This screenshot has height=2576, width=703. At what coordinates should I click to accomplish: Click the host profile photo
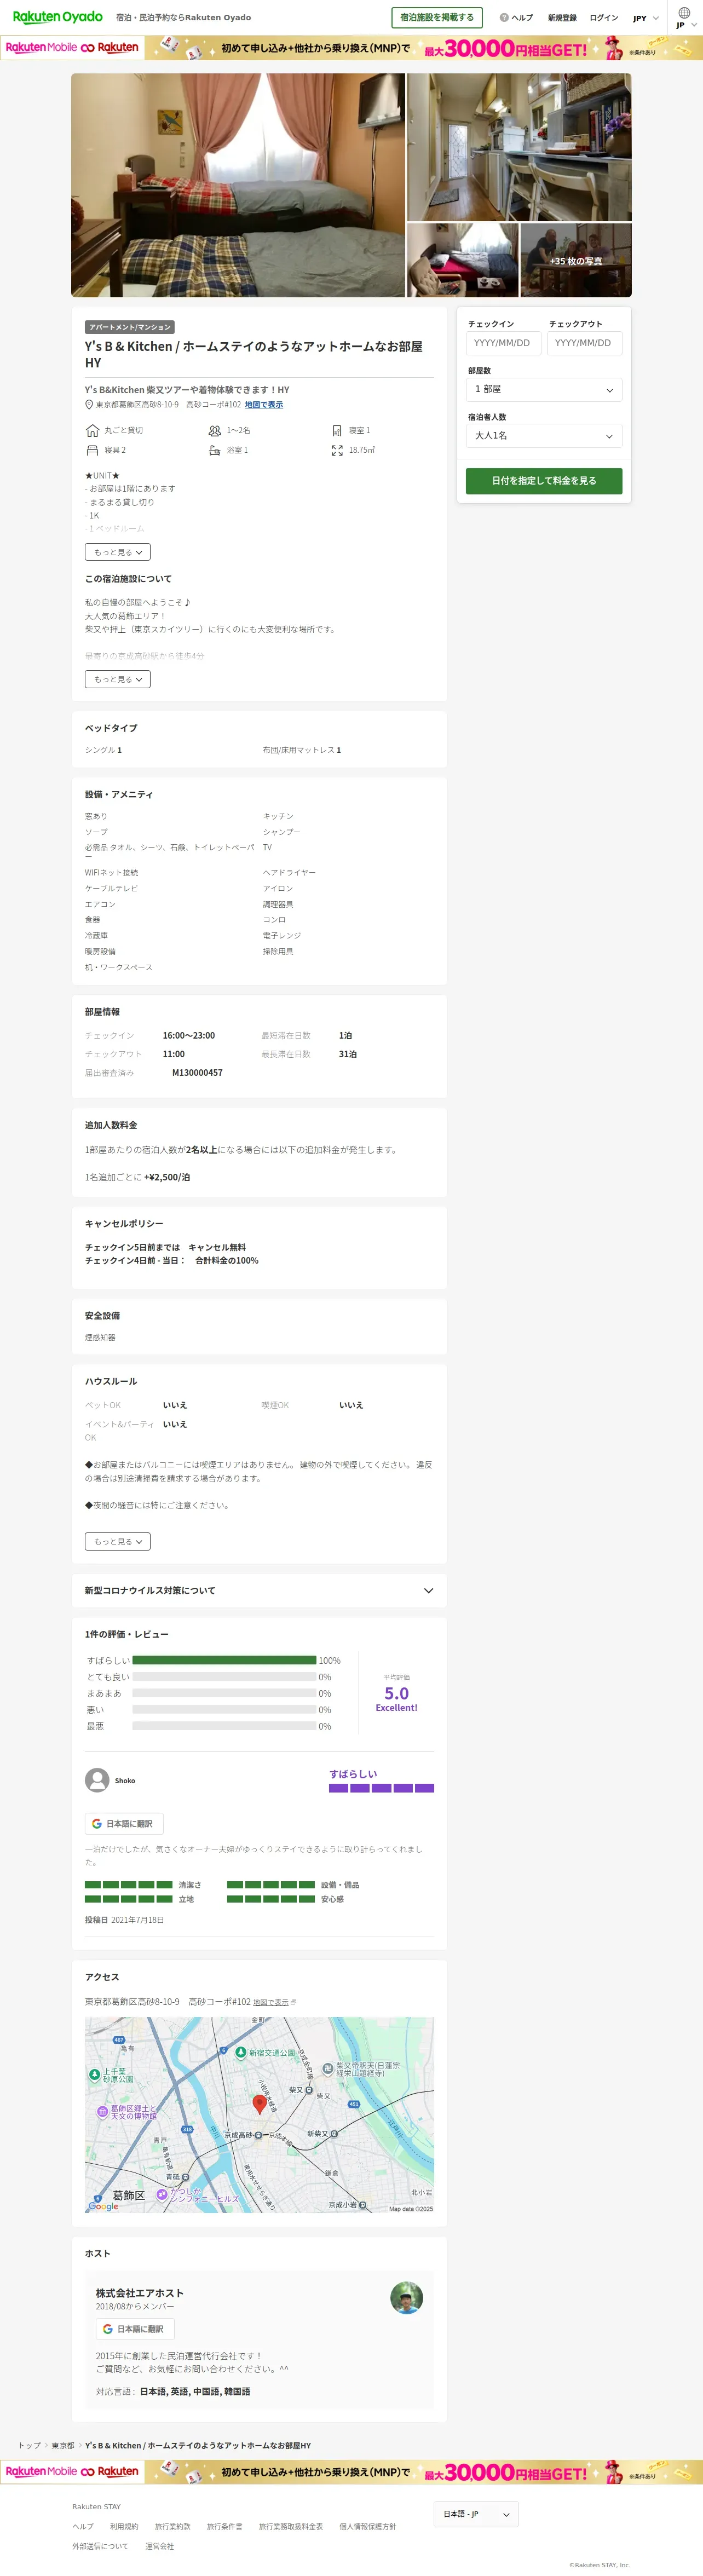tap(406, 2297)
